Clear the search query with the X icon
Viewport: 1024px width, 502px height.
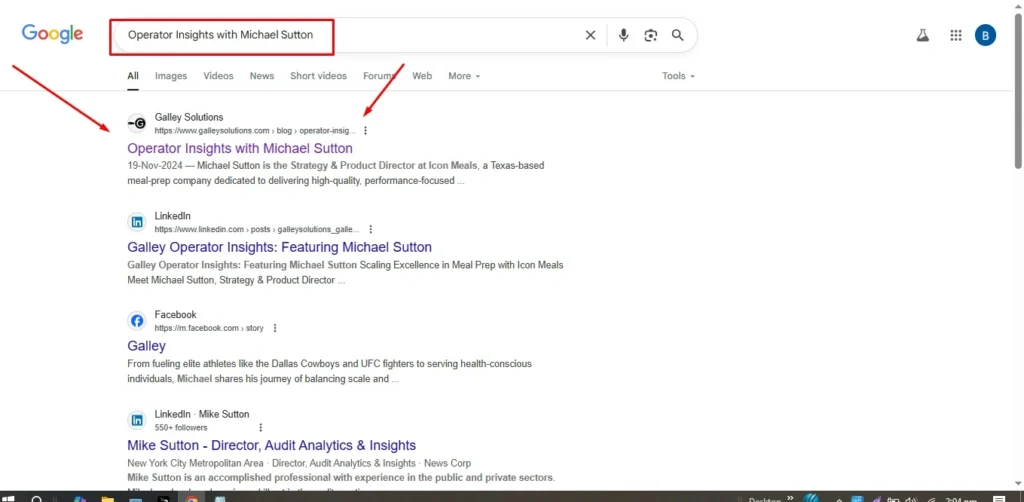[x=590, y=35]
